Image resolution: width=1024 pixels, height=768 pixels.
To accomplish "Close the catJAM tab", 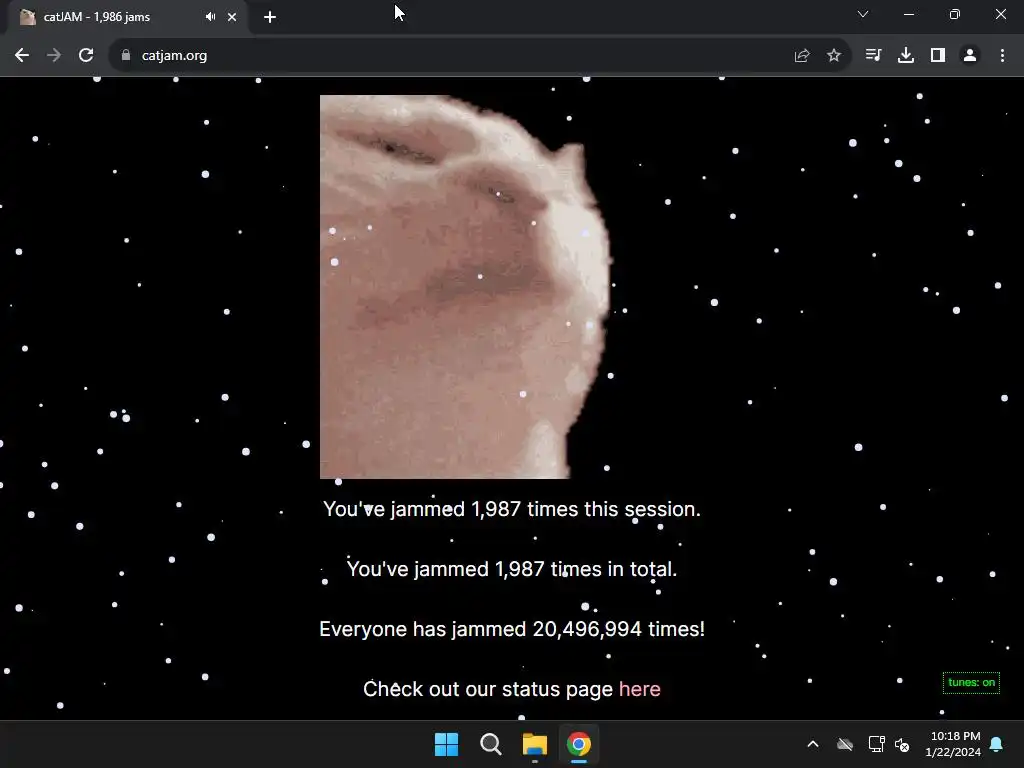I will tap(232, 17).
